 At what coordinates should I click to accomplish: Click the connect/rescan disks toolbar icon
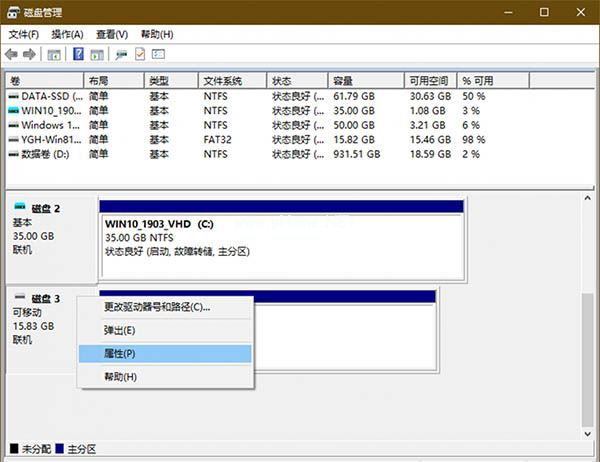(x=121, y=55)
